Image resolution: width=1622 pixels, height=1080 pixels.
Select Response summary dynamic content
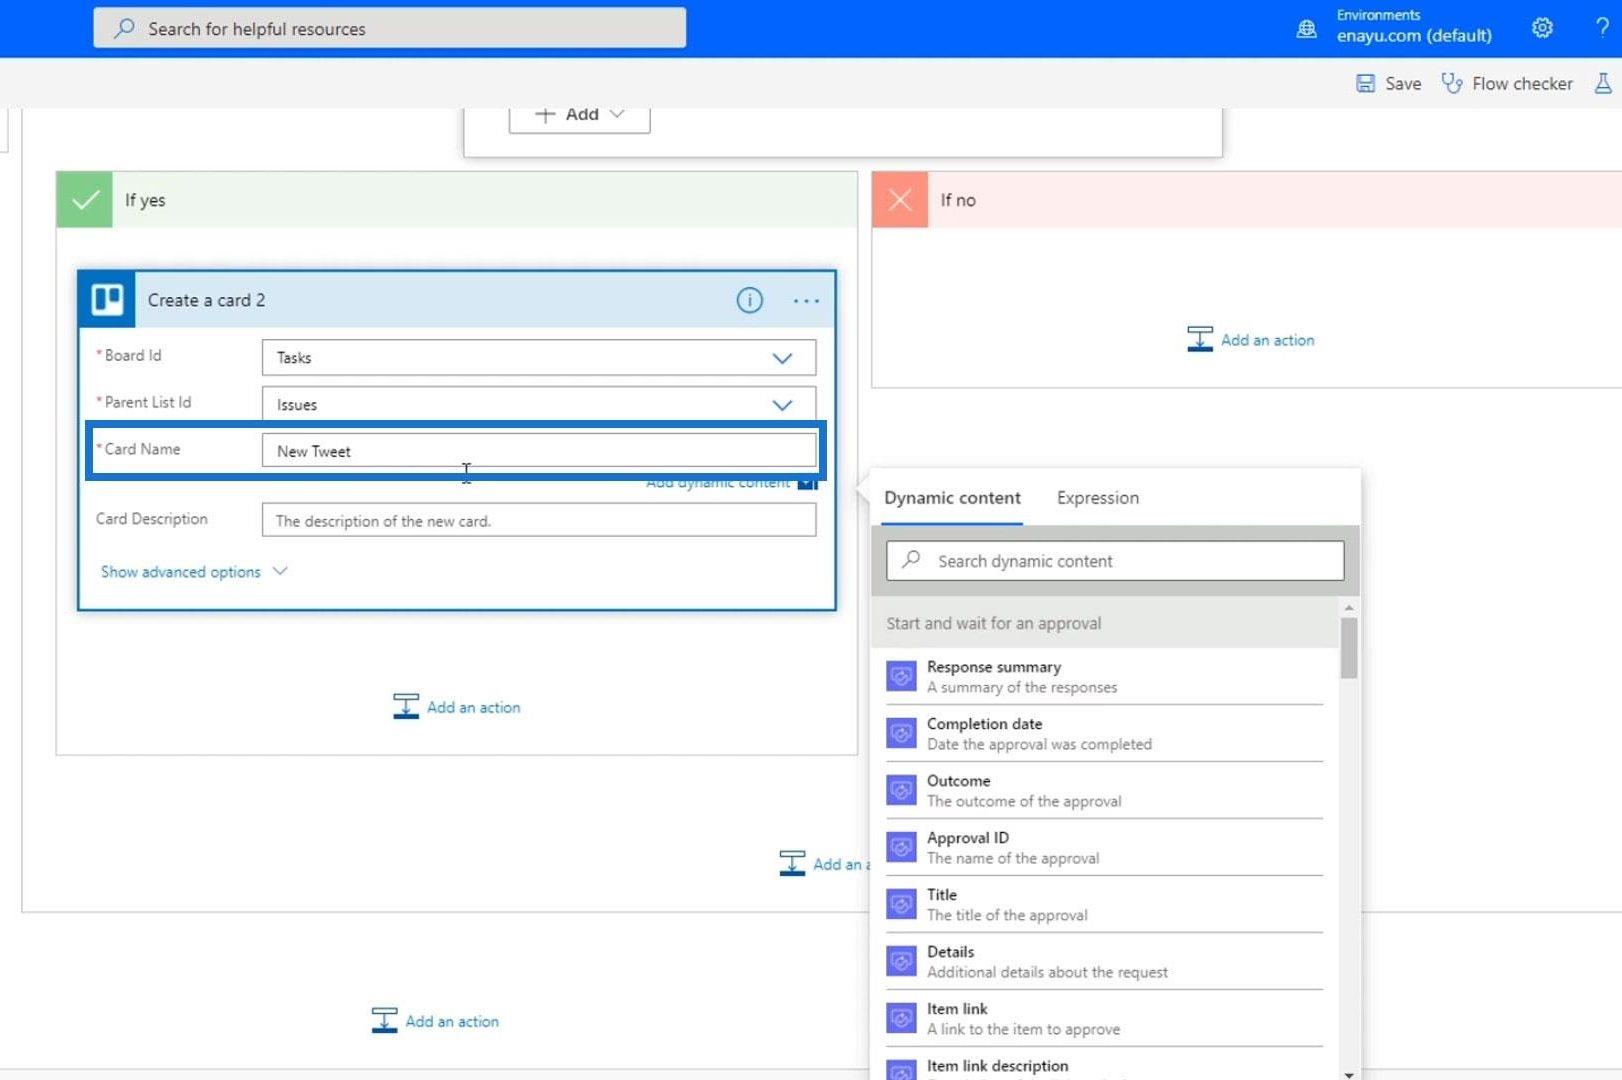(1104, 677)
